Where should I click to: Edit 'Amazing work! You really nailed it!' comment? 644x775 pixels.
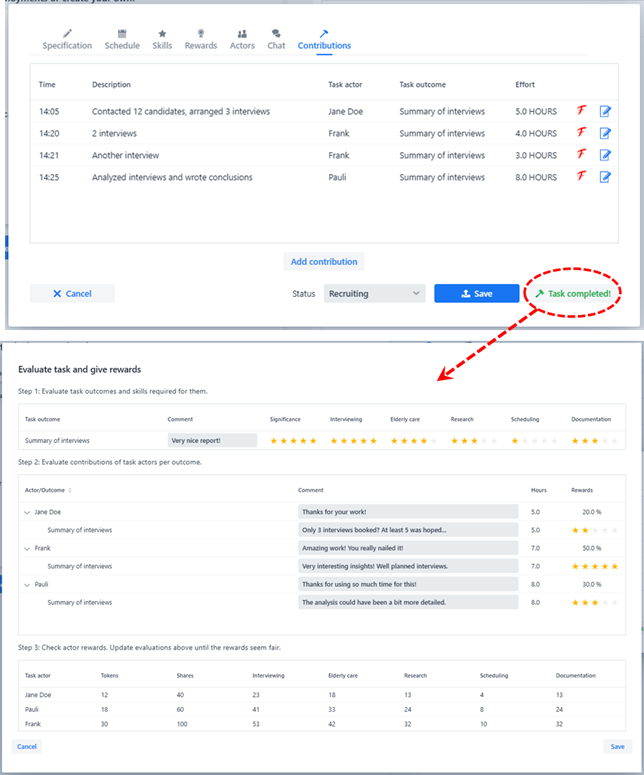(408, 548)
